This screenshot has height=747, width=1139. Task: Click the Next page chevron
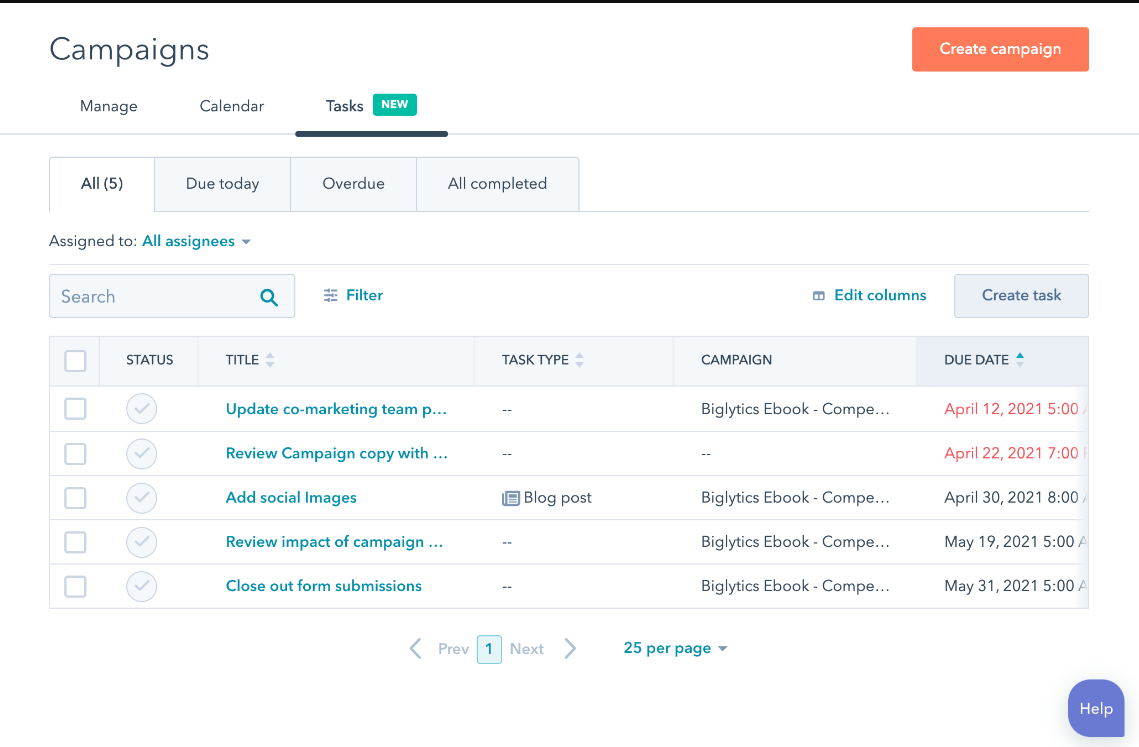click(570, 648)
